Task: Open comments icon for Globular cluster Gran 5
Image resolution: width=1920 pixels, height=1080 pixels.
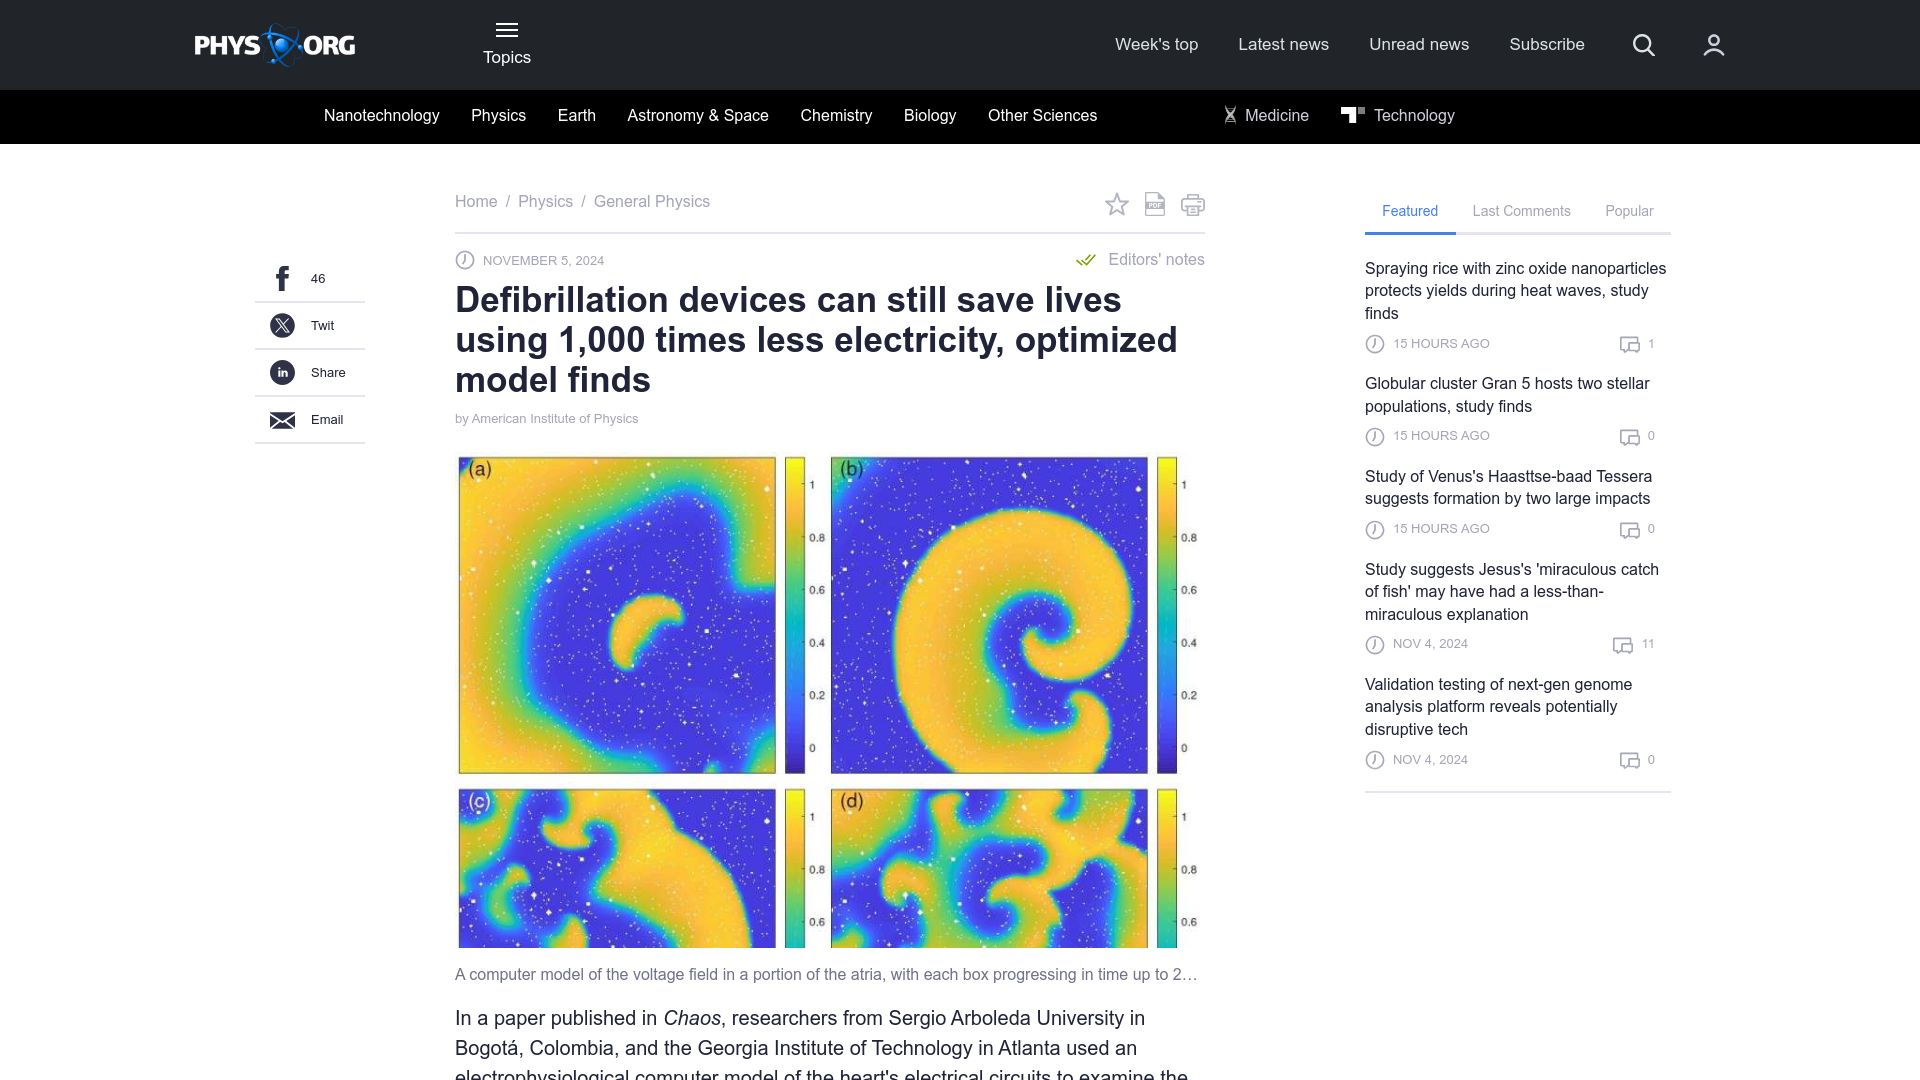Action: point(1630,437)
